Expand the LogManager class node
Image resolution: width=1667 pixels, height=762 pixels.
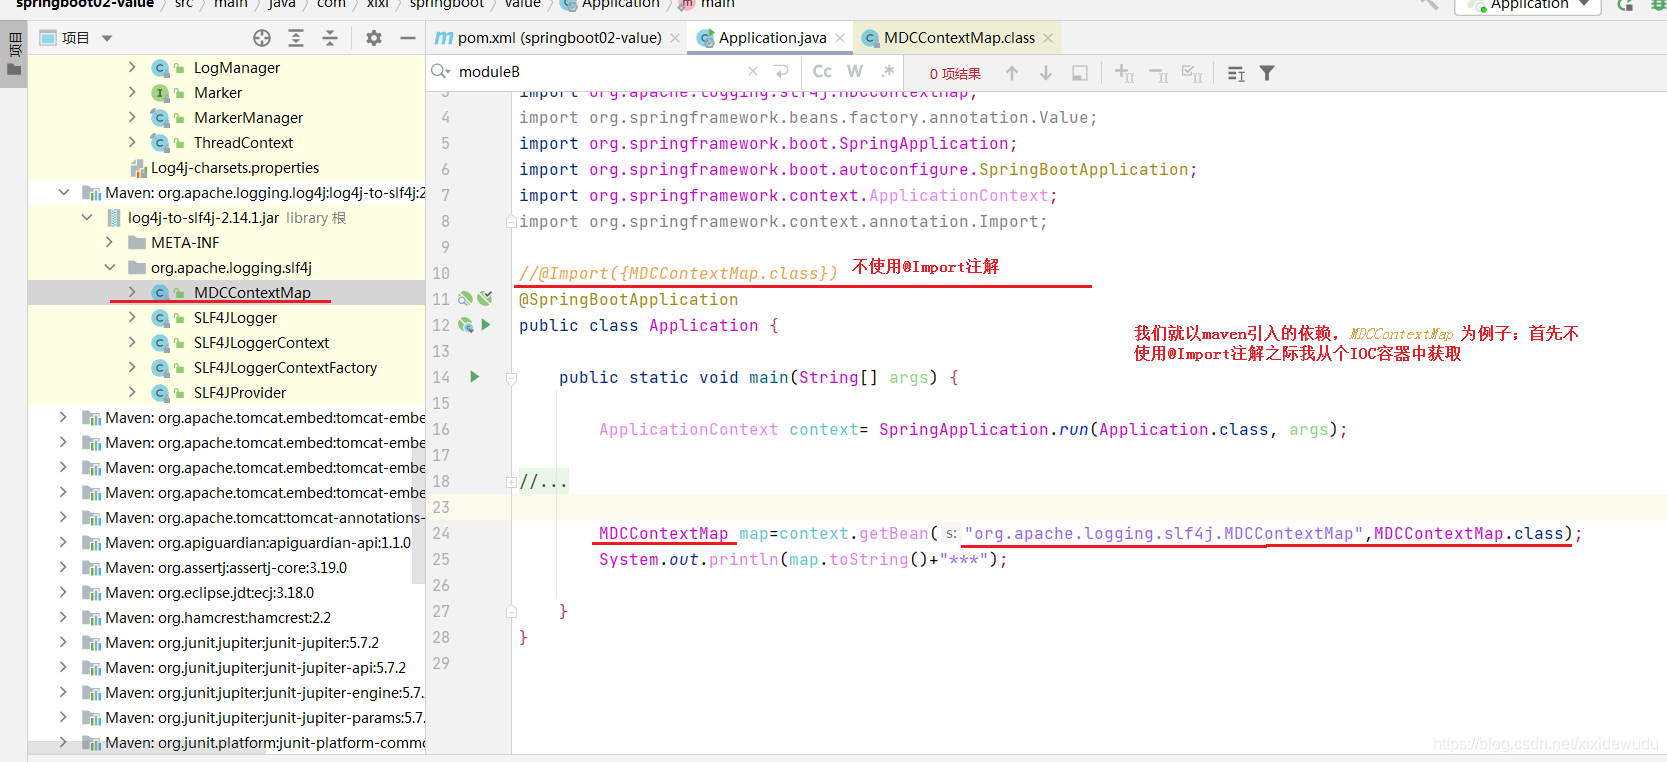132,67
